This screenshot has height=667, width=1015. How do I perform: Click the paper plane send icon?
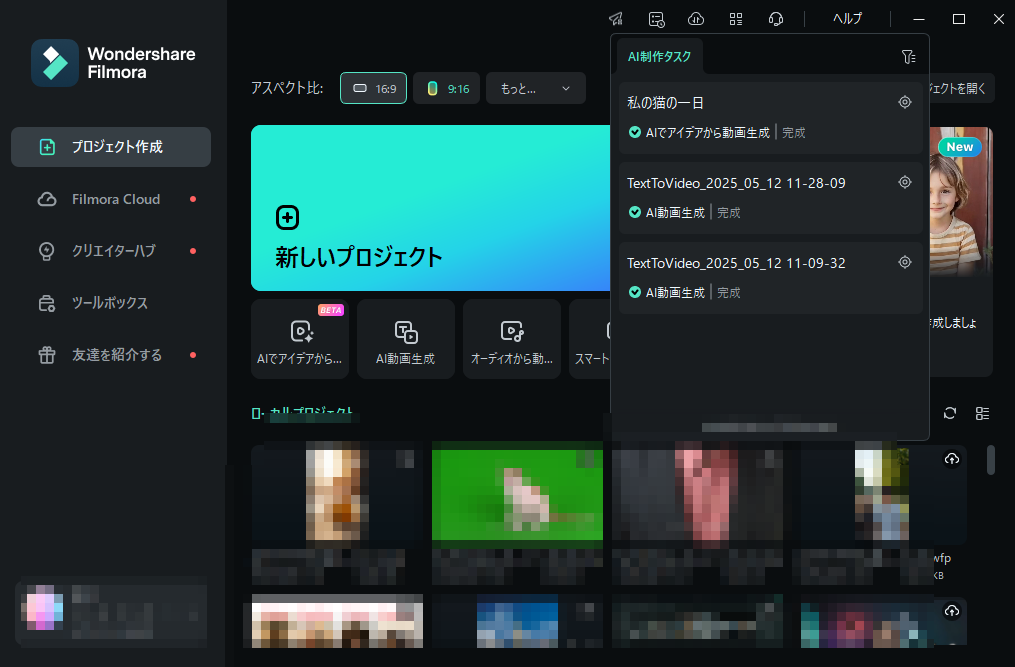616,19
